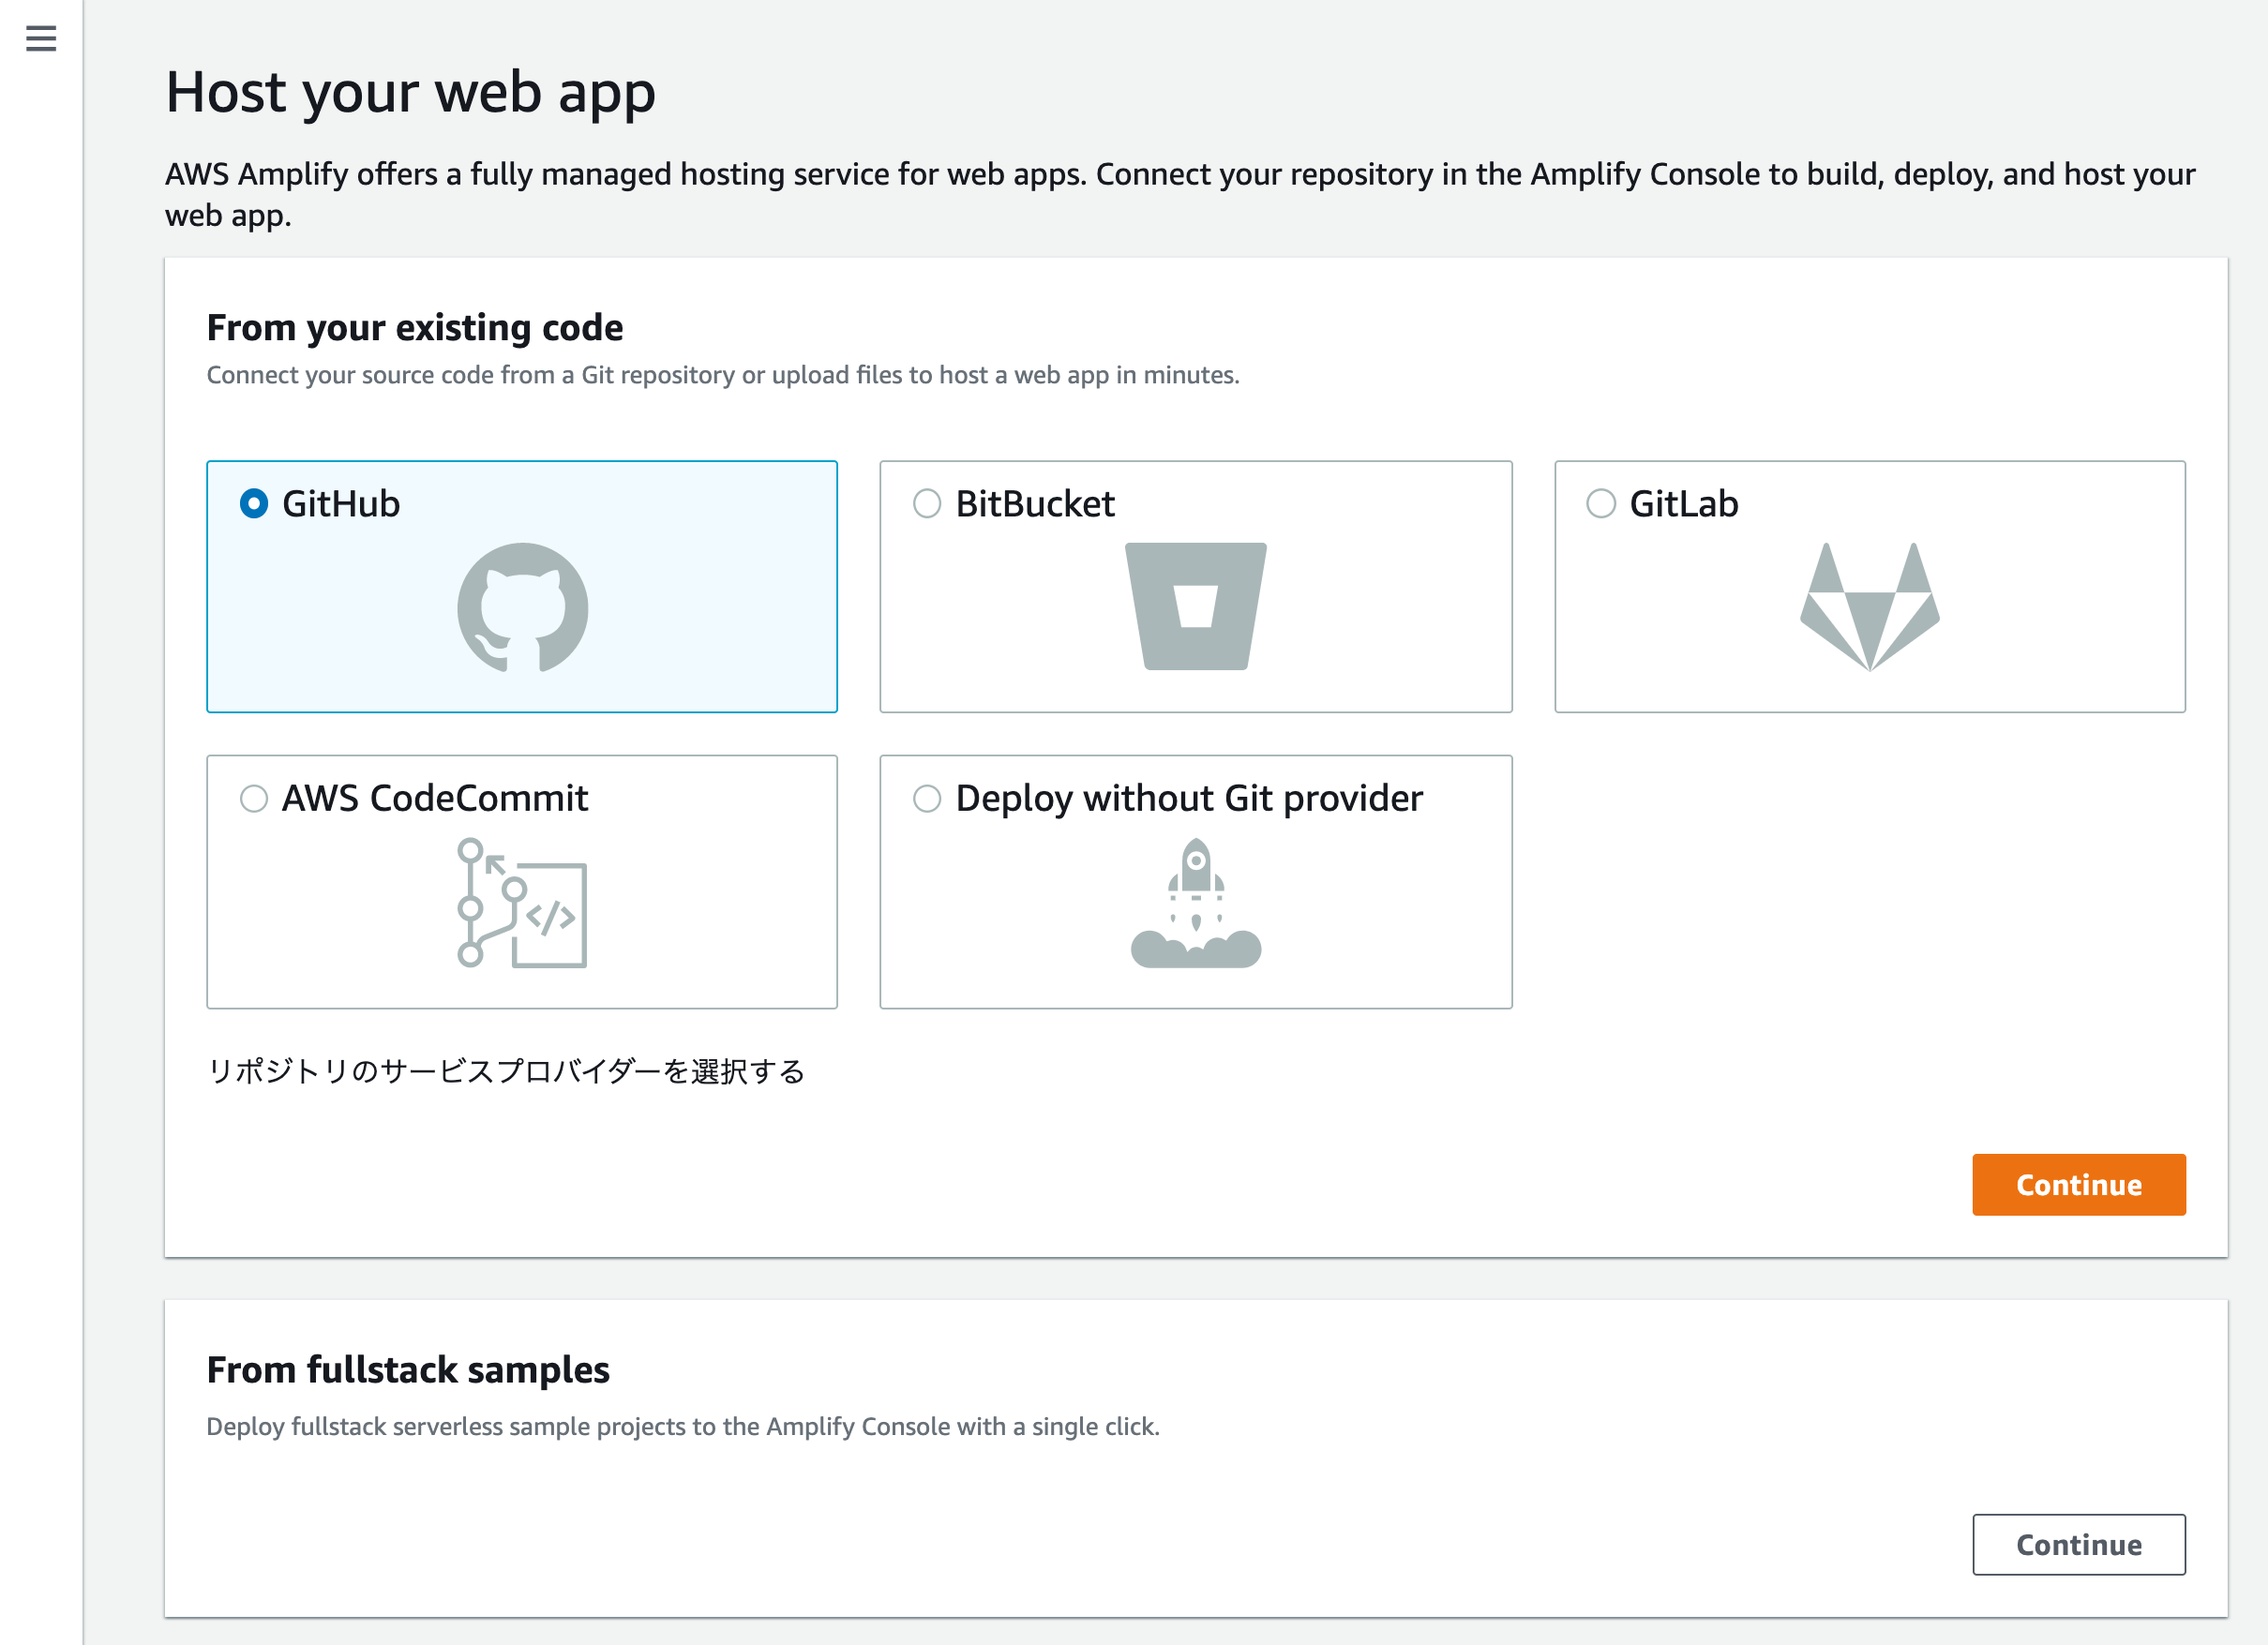Select the BitBucket radio button
This screenshot has height=1645, width=2268.
[925, 504]
